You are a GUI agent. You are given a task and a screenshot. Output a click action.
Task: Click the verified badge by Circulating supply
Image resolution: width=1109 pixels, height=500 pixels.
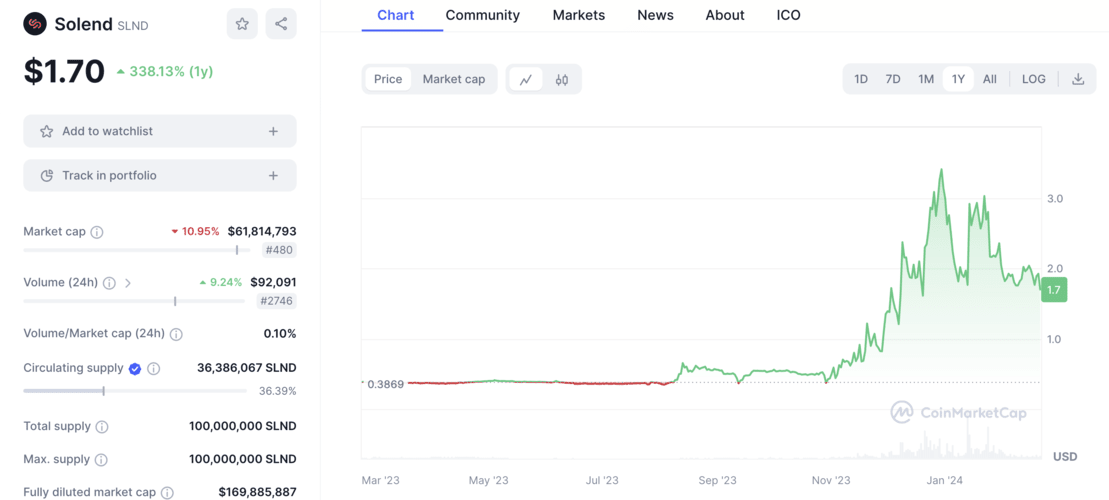coord(135,369)
